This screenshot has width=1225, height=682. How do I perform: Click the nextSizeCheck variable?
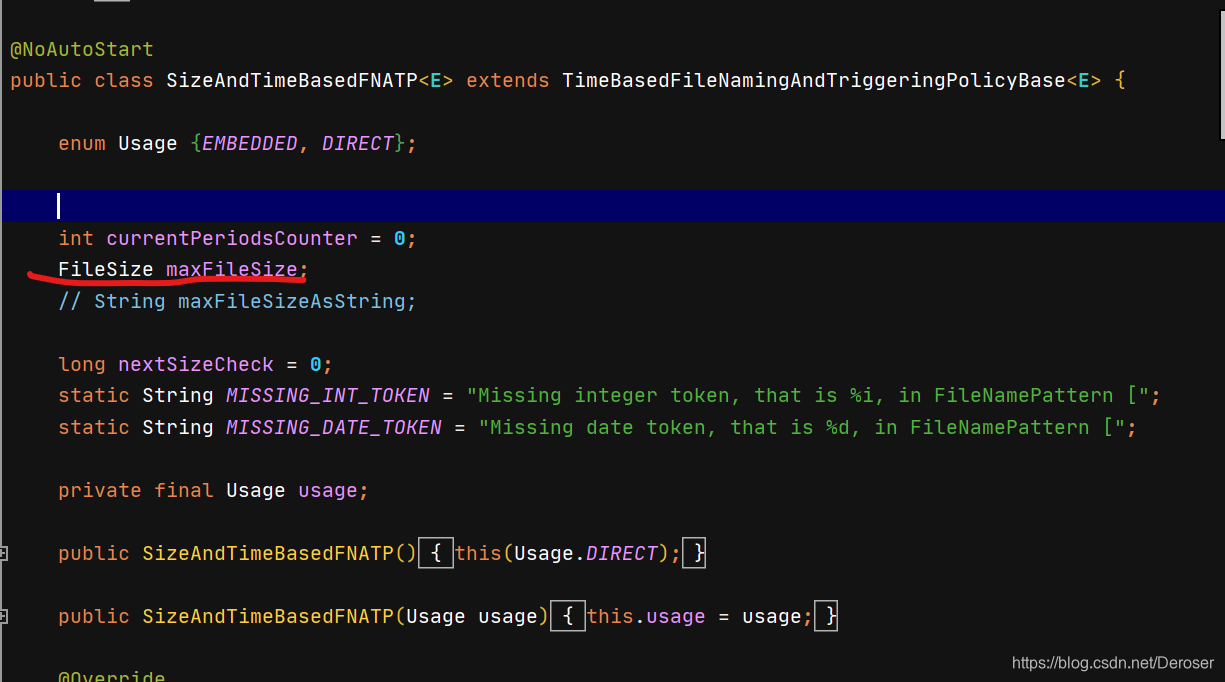(x=196, y=364)
